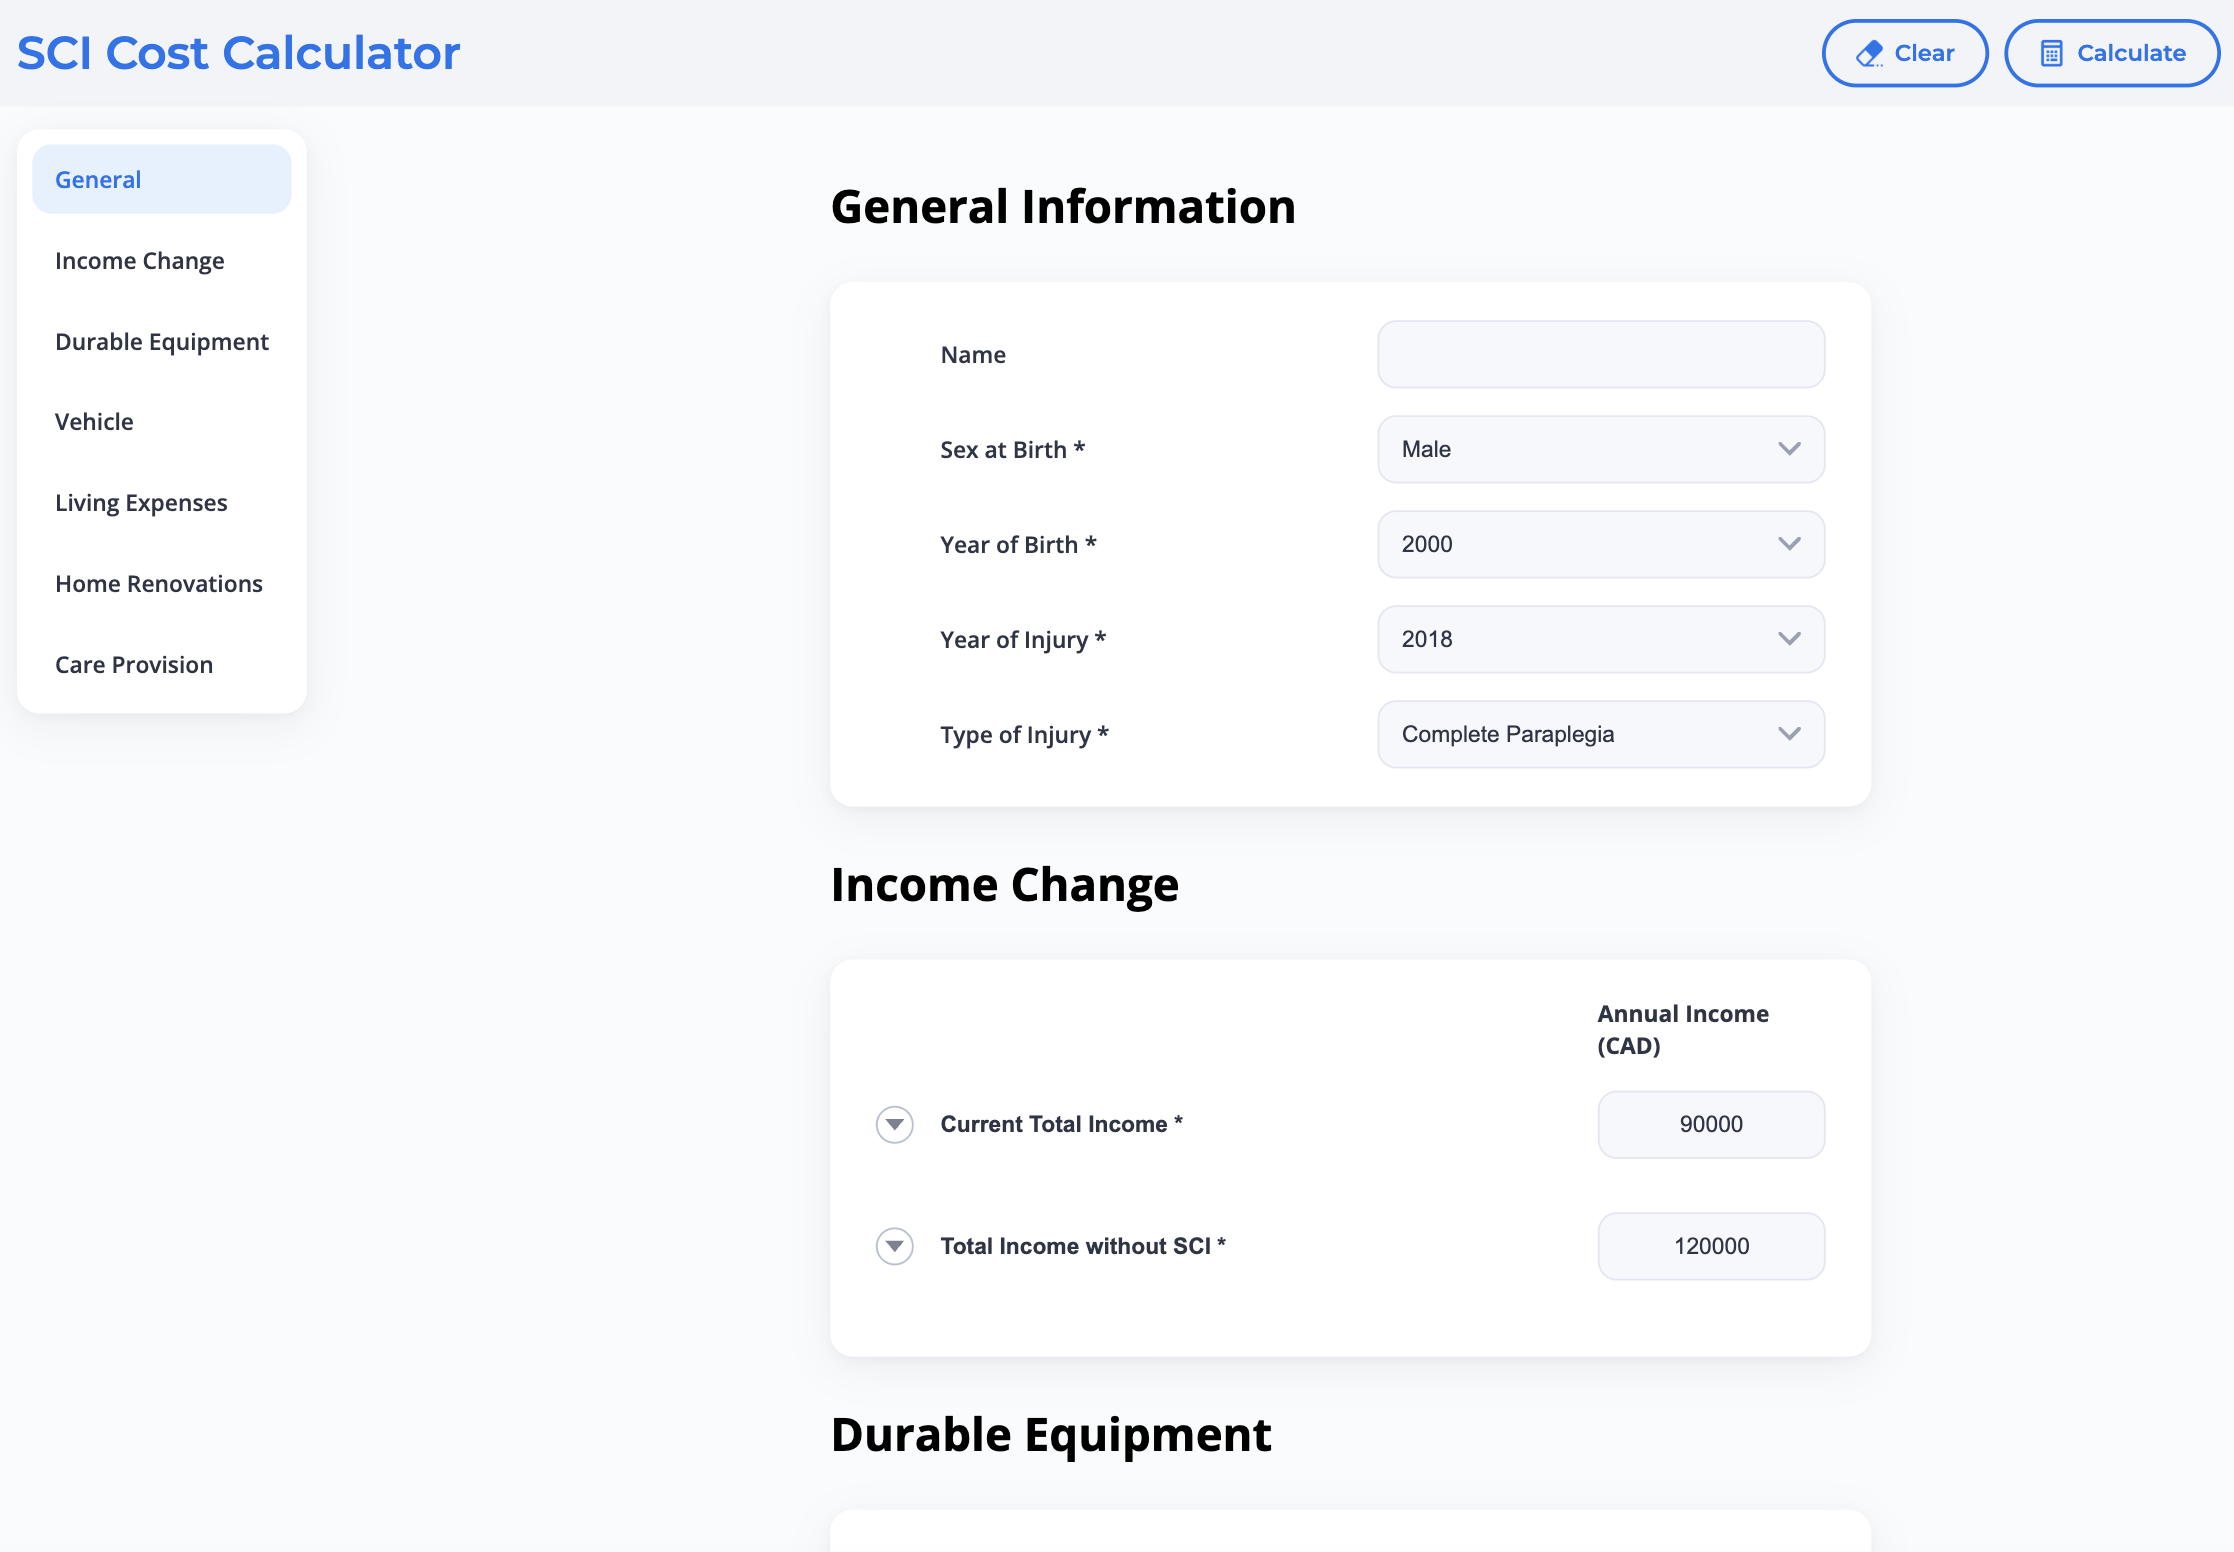Image resolution: width=2234 pixels, height=1552 pixels.
Task: Expand Current Total Income details arrow
Action: point(895,1124)
